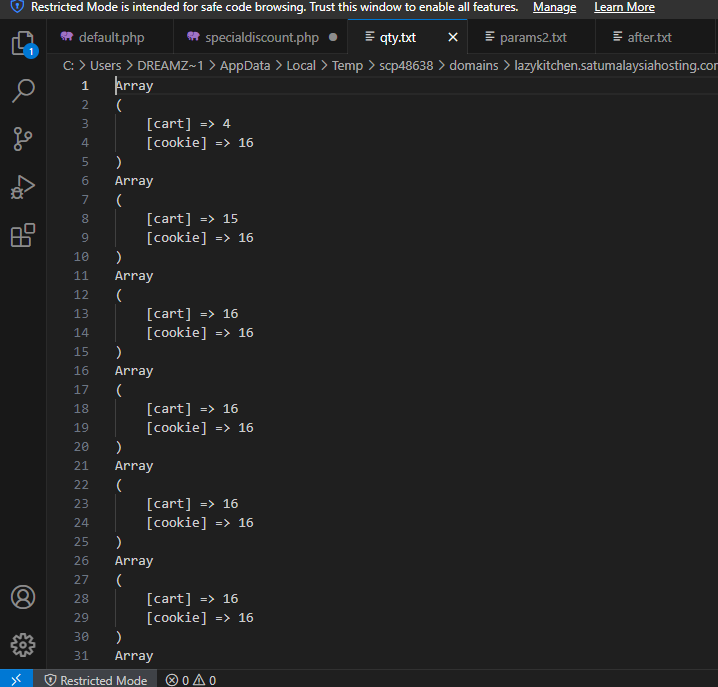Click the remote window indicator icon

pyautogui.click(x=16, y=679)
